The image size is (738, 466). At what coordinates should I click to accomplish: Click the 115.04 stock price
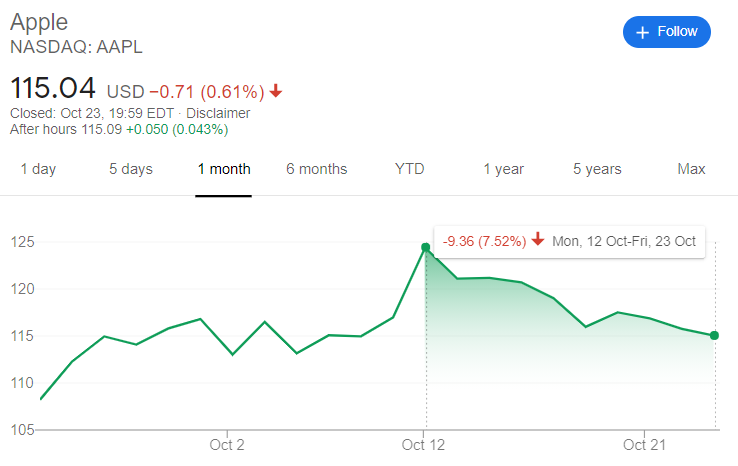pos(53,88)
